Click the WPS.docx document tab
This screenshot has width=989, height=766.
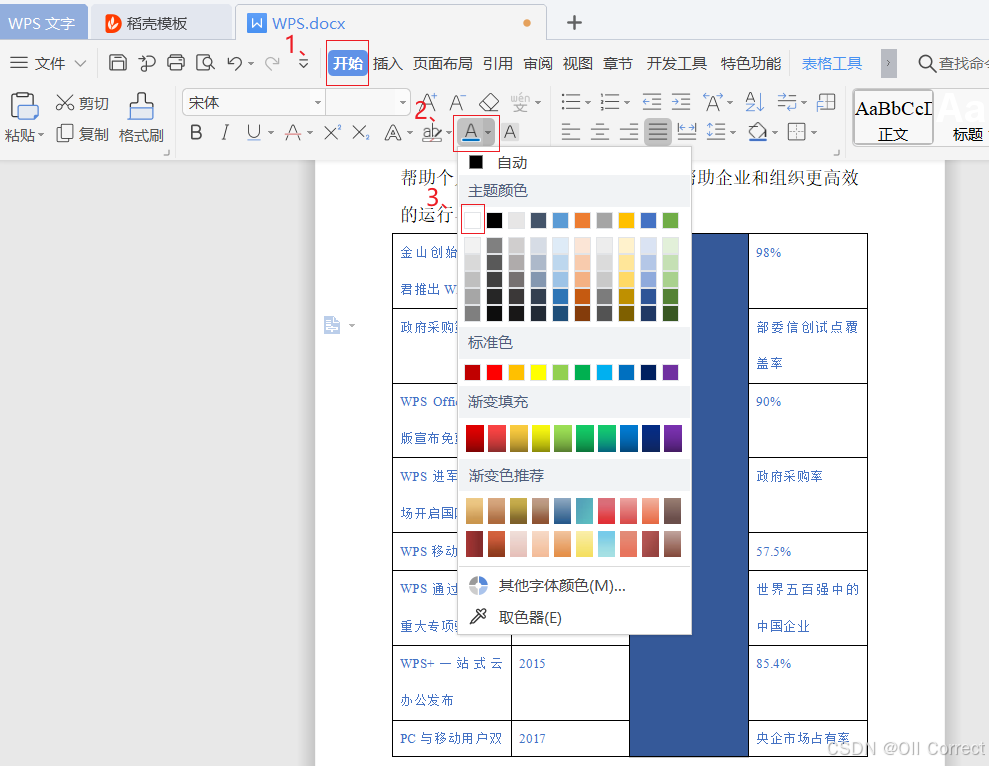(390, 23)
